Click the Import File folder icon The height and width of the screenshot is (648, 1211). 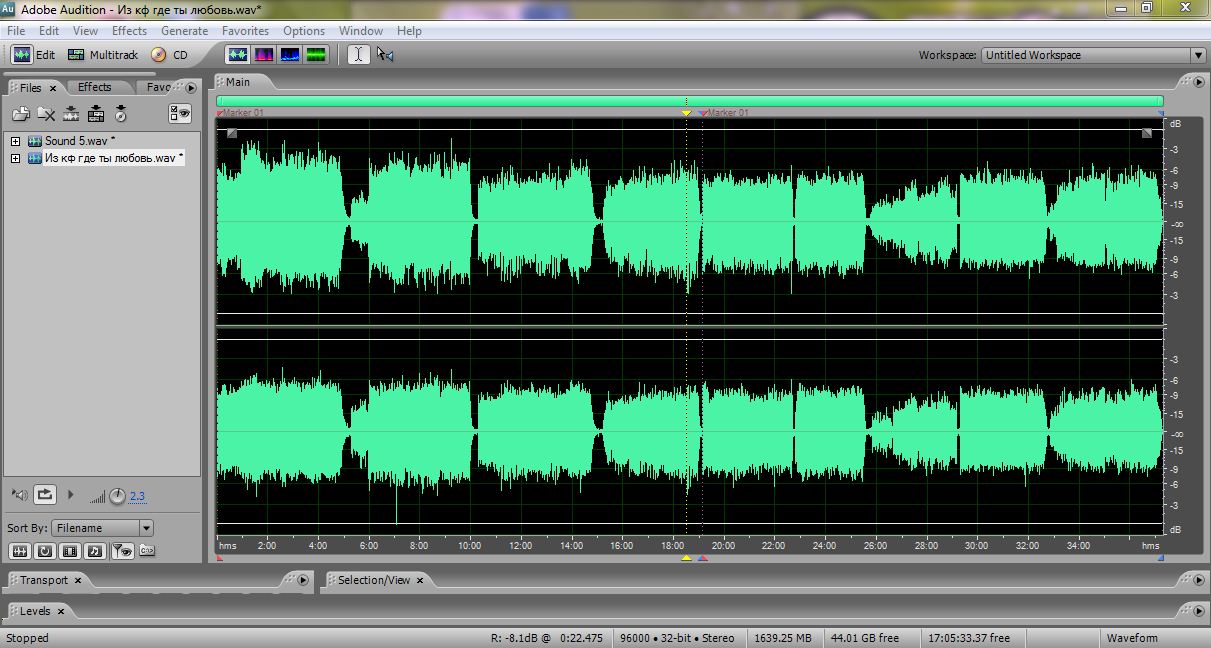(x=20, y=114)
